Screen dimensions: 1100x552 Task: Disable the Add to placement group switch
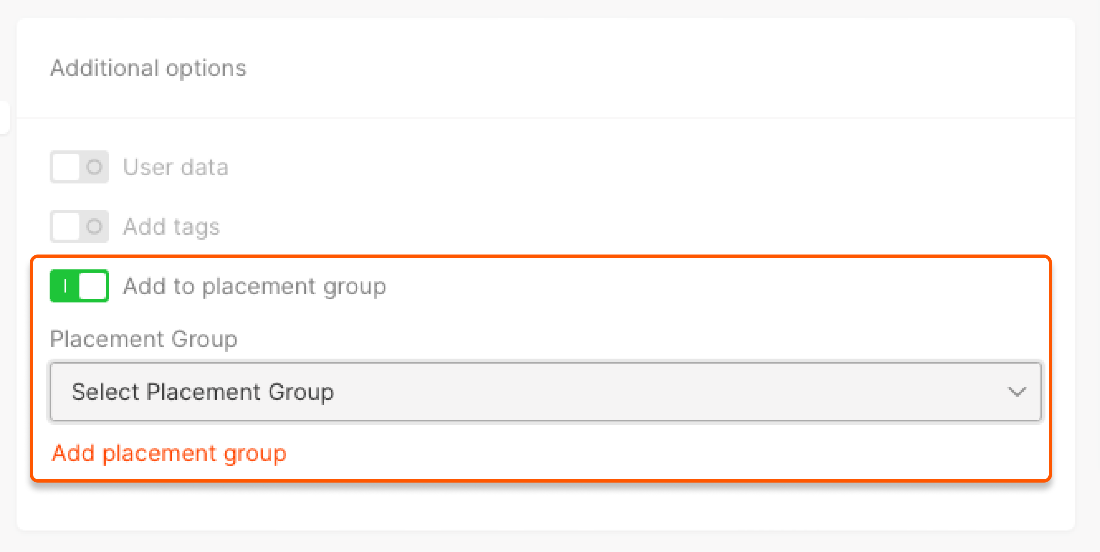click(79, 287)
